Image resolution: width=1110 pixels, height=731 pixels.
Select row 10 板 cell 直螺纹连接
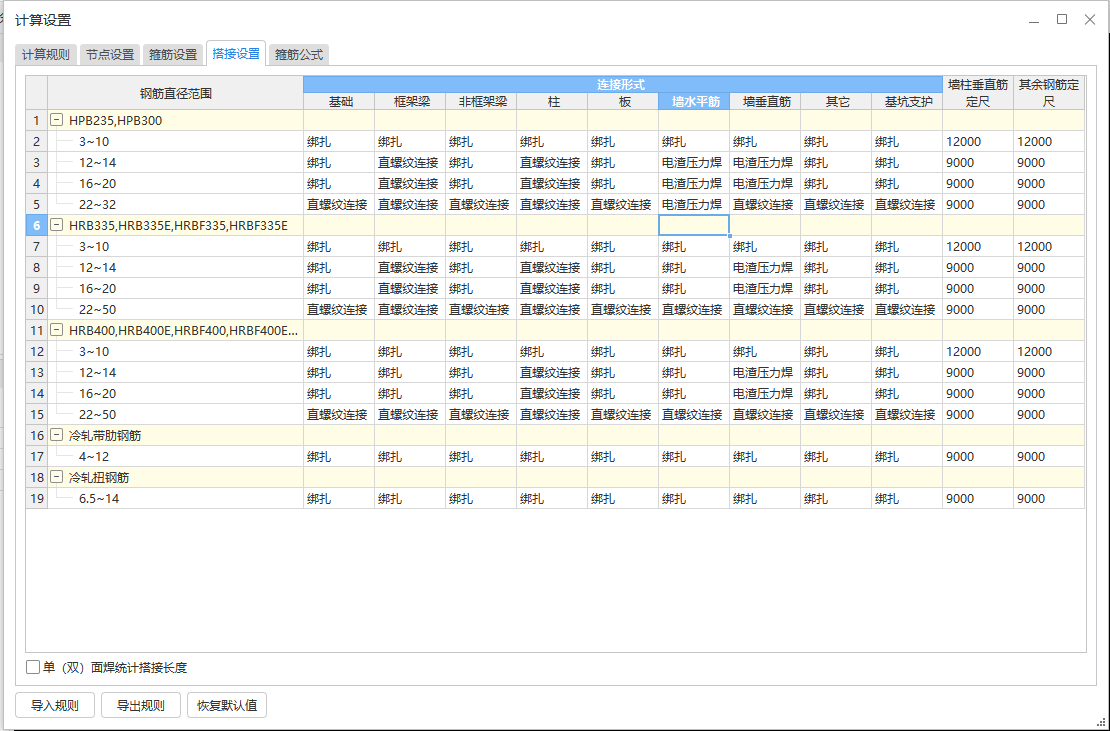(623, 309)
